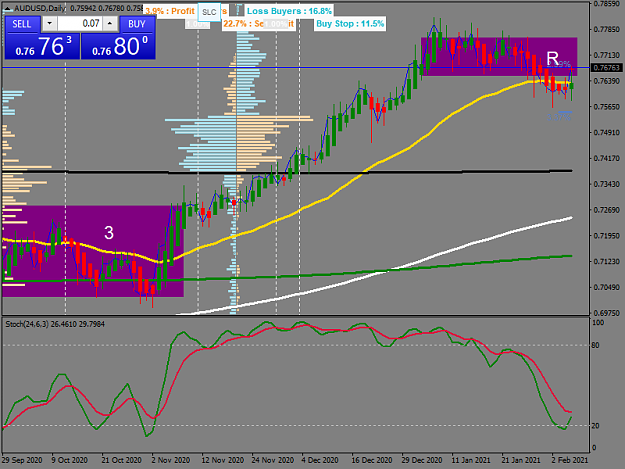Click the buy price 0.76 80 tile
Screen dimensions: 625x469
click(x=118, y=46)
